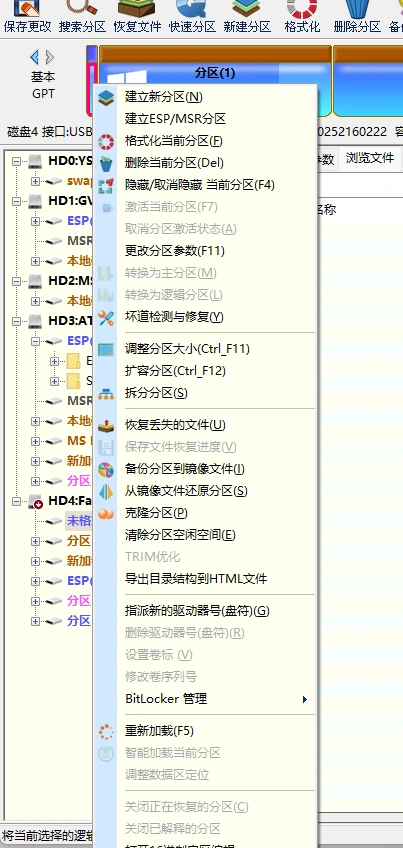Screen dimensions: 403x848
Task: Collapse the HD2 disk tree node
Action: (17, 281)
